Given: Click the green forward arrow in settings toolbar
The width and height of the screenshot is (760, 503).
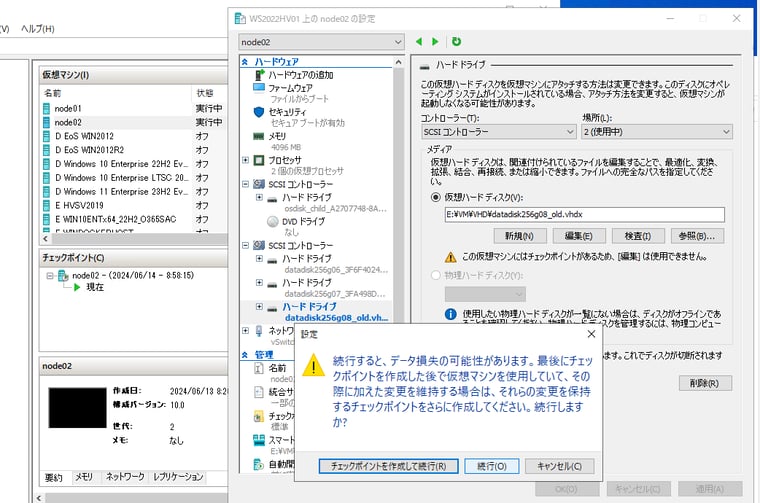Looking at the screenshot, I should pos(435,42).
